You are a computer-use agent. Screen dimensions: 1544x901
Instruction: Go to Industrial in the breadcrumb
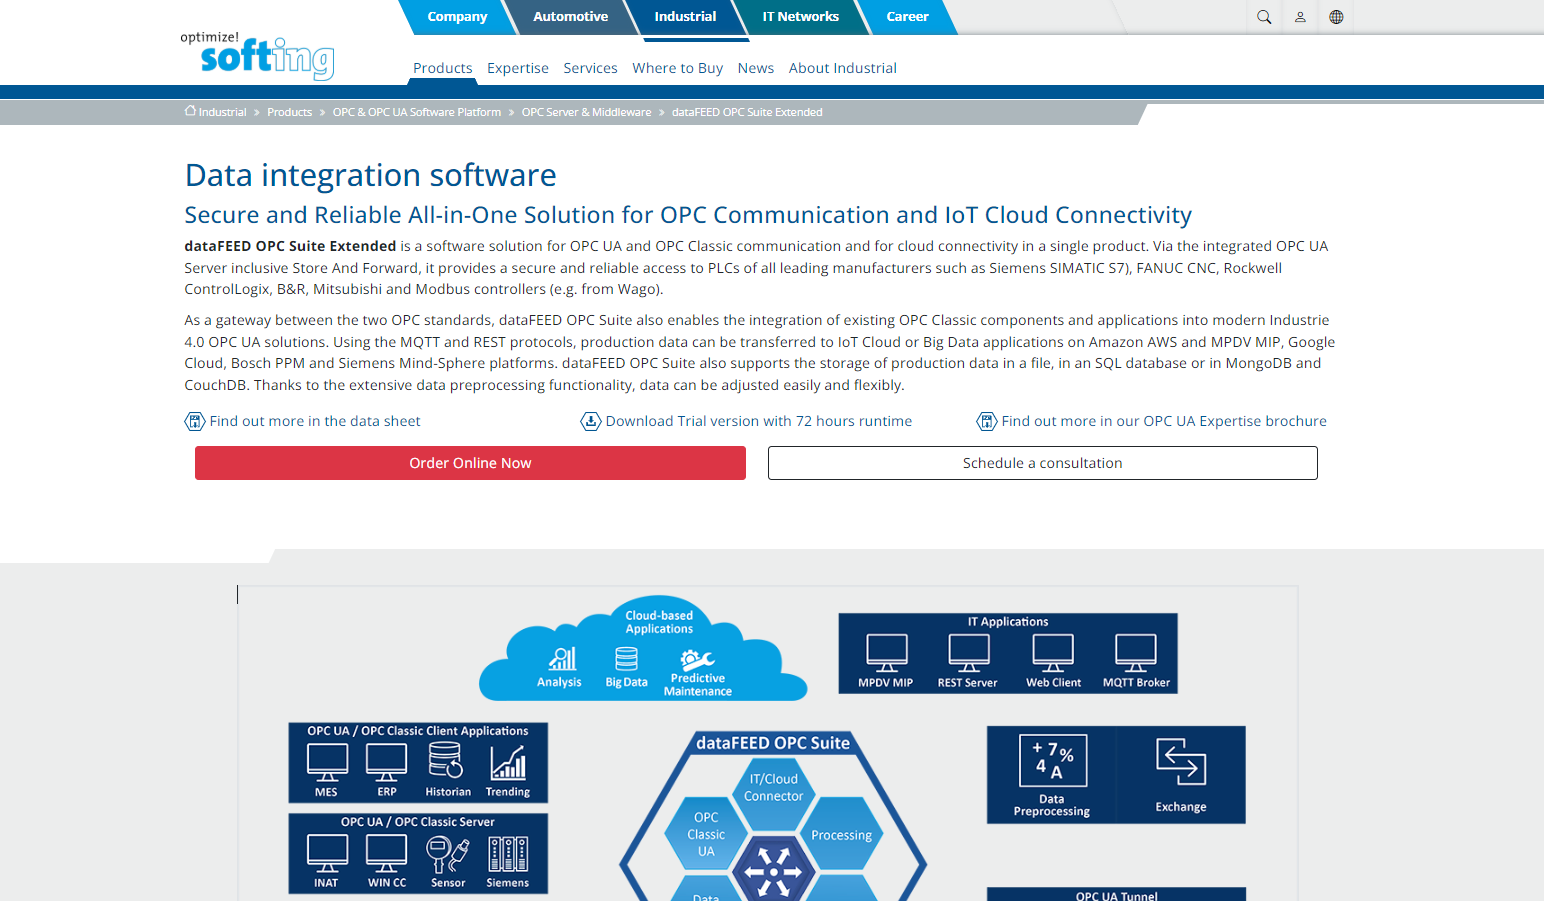click(x=222, y=112)
